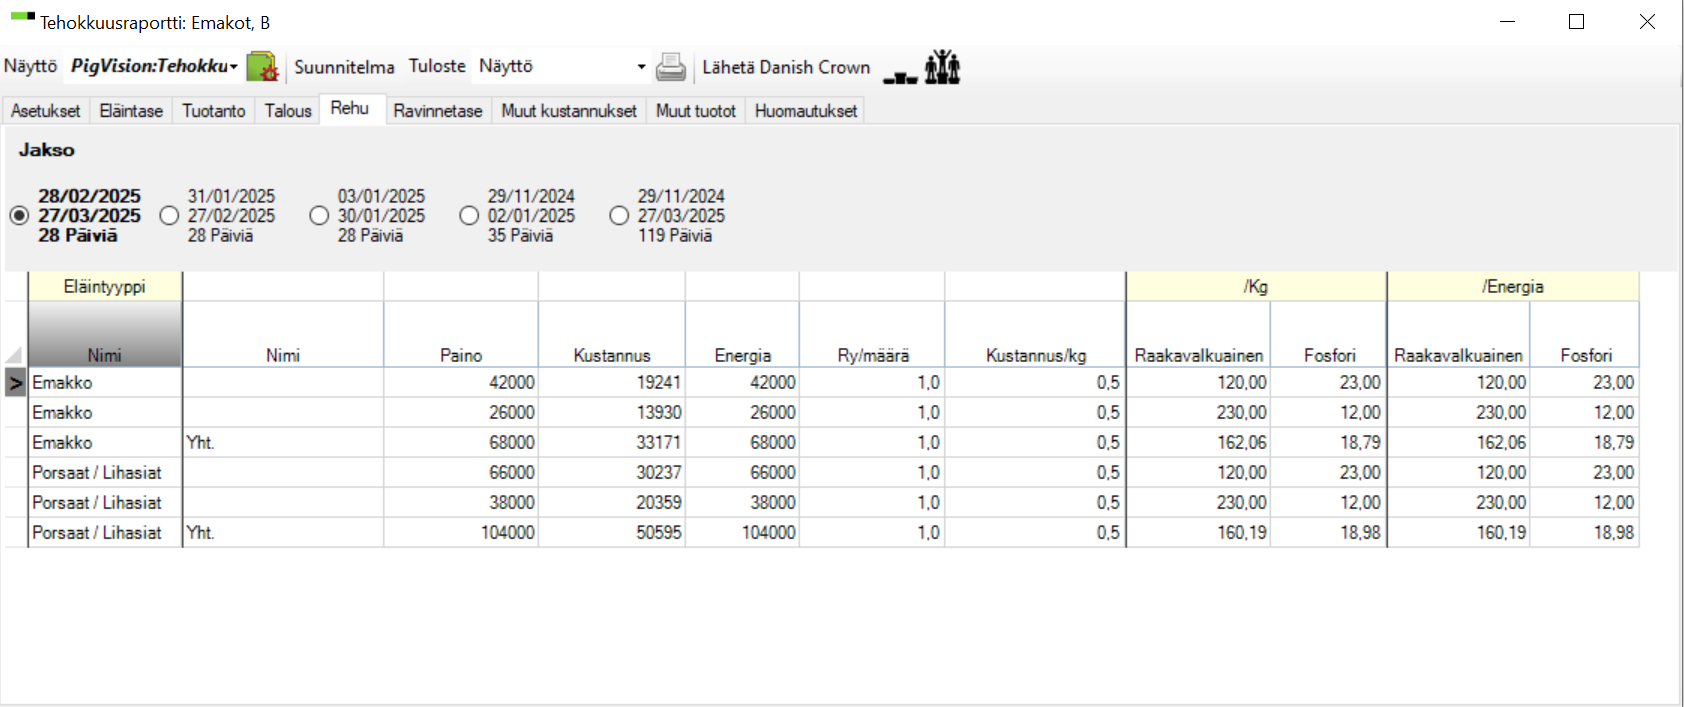Click Kustannus cell 50595
Screen dimensions: 1684x707
(612, 532)
